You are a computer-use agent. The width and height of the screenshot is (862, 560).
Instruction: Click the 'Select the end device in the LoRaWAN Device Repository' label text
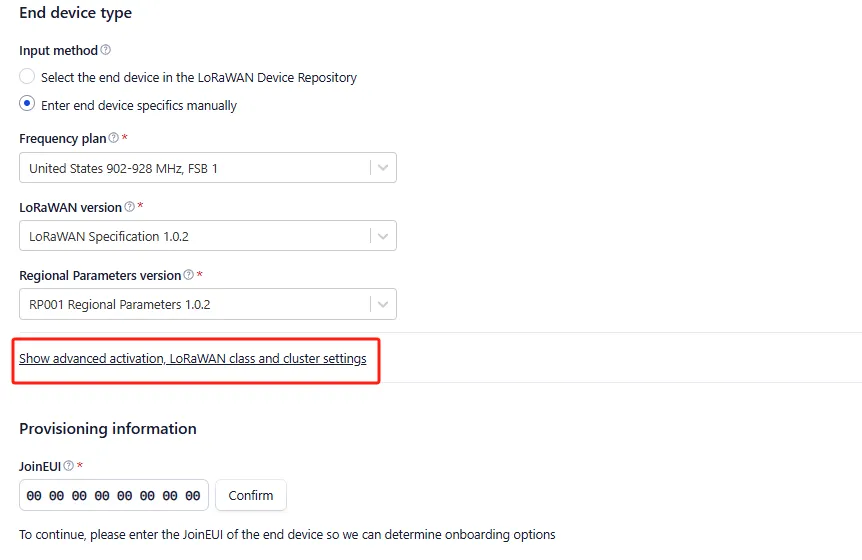(x=198, y=77)
